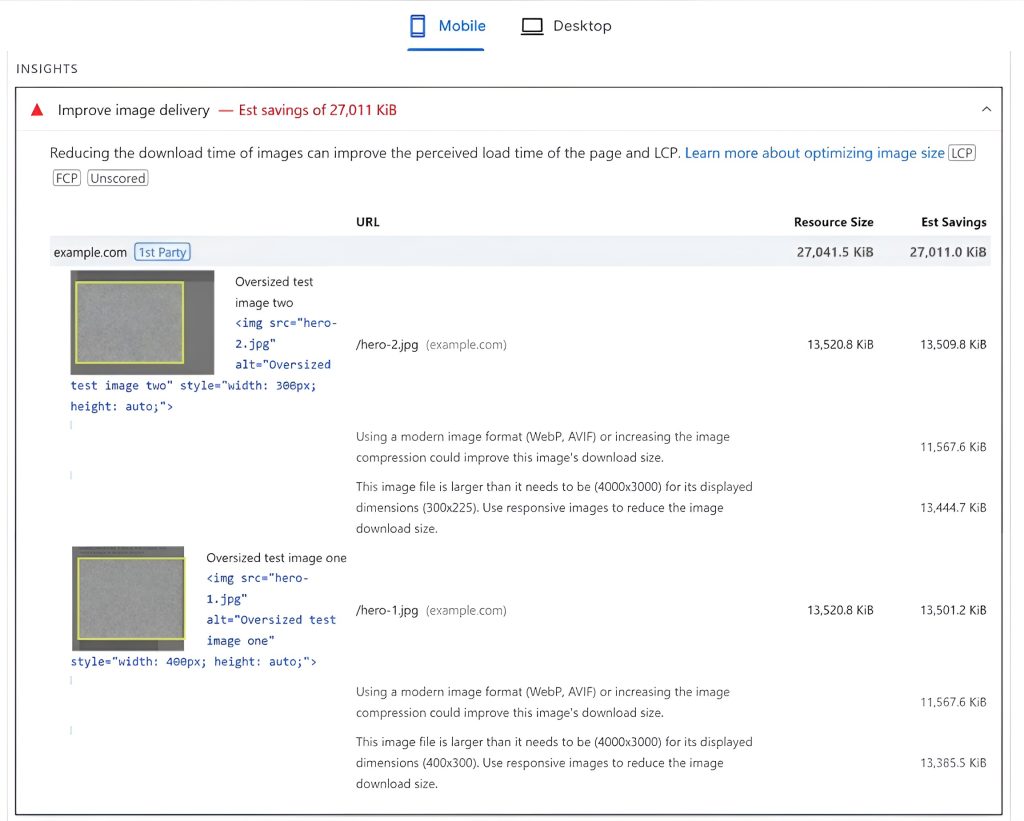Switch to the Mobile tab

pyautogui.click(x=447, y=26)
